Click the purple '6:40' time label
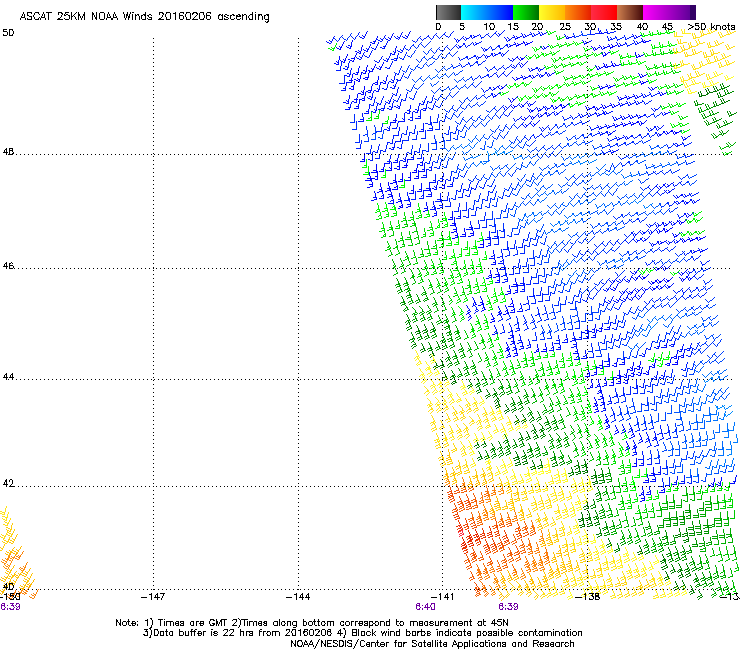Image resolution: width=740 pixels, height=650 pixels. click(x=425, y=607)
